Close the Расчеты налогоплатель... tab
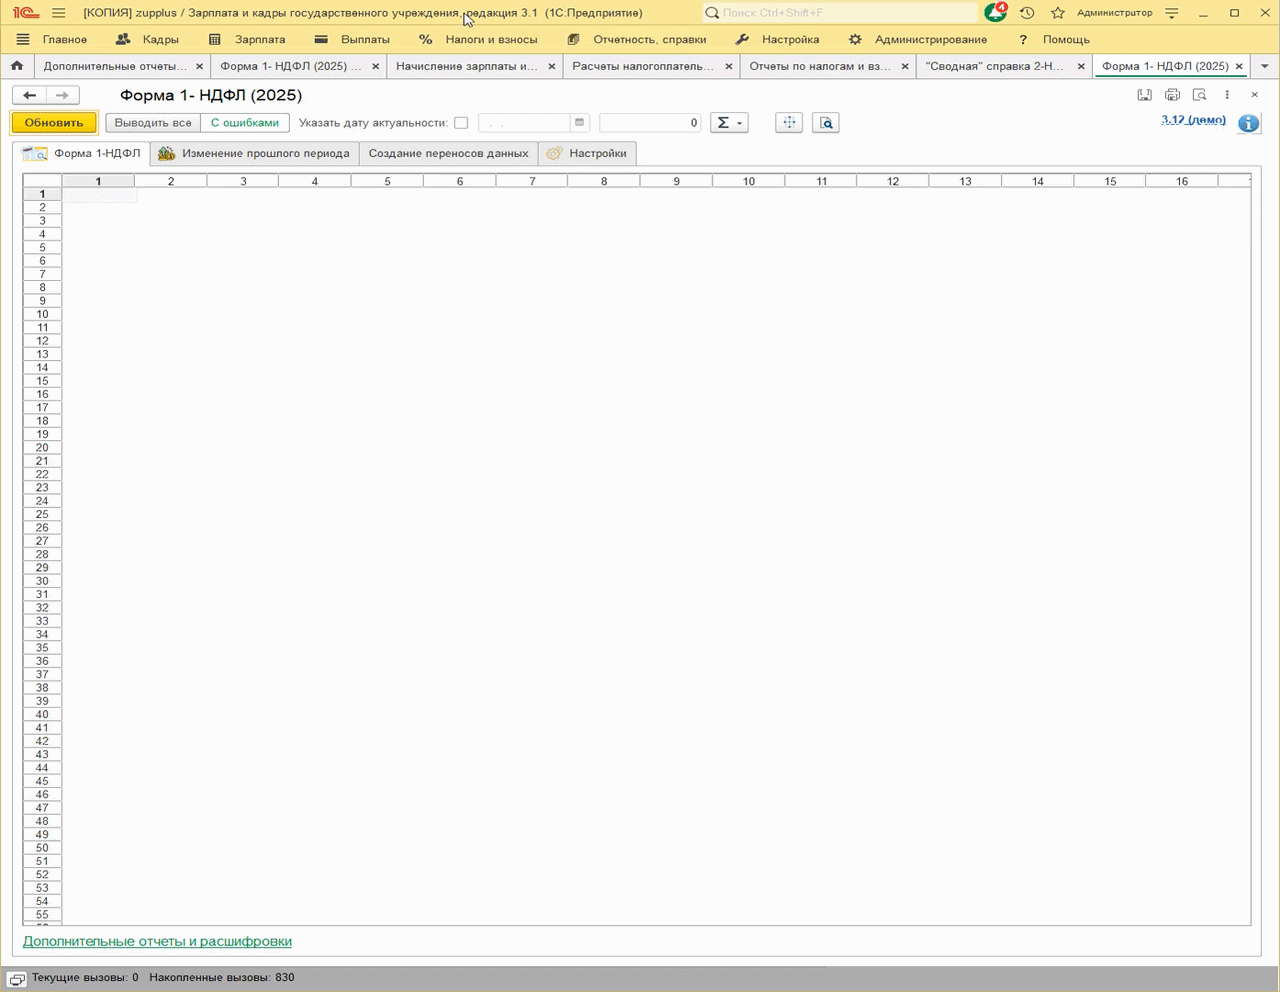 pos(728,66)
